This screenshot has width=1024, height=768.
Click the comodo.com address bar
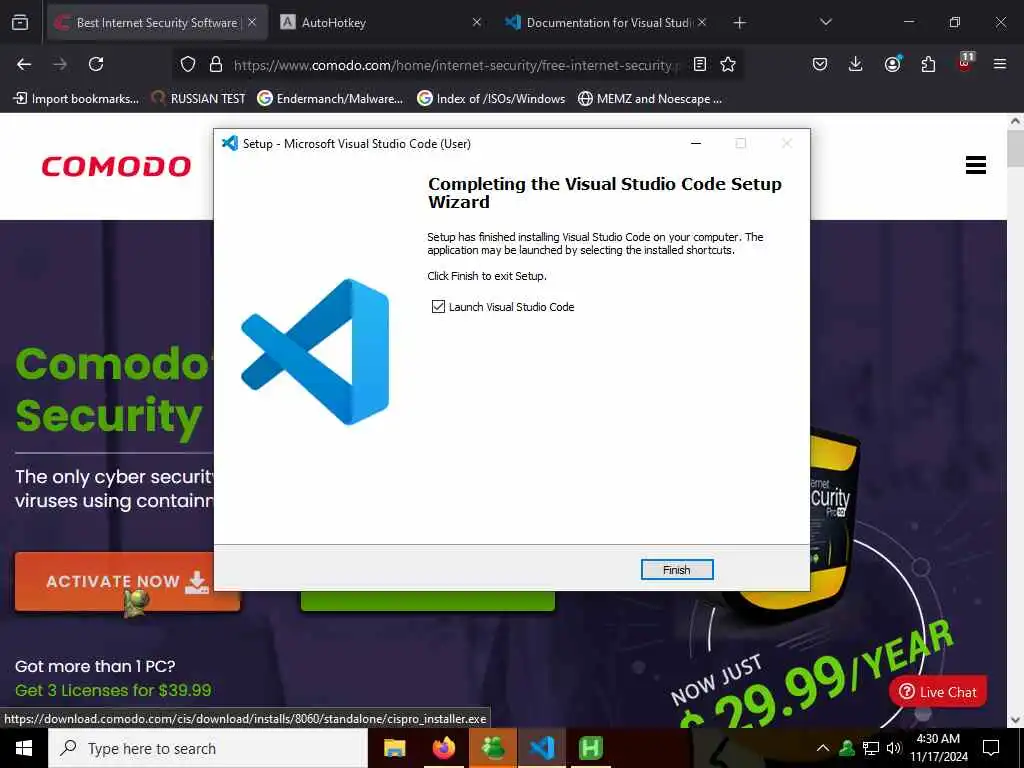[456, 65]
